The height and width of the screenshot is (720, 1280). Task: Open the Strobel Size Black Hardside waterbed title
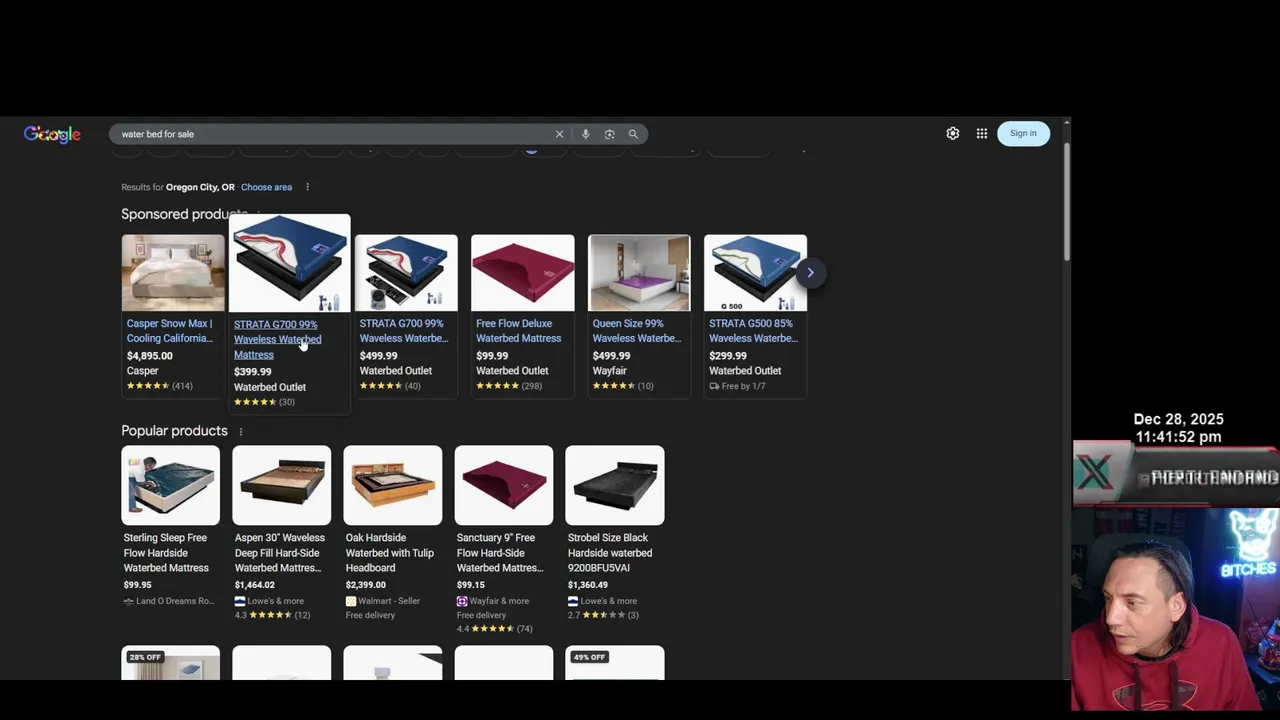pos(610,553)
